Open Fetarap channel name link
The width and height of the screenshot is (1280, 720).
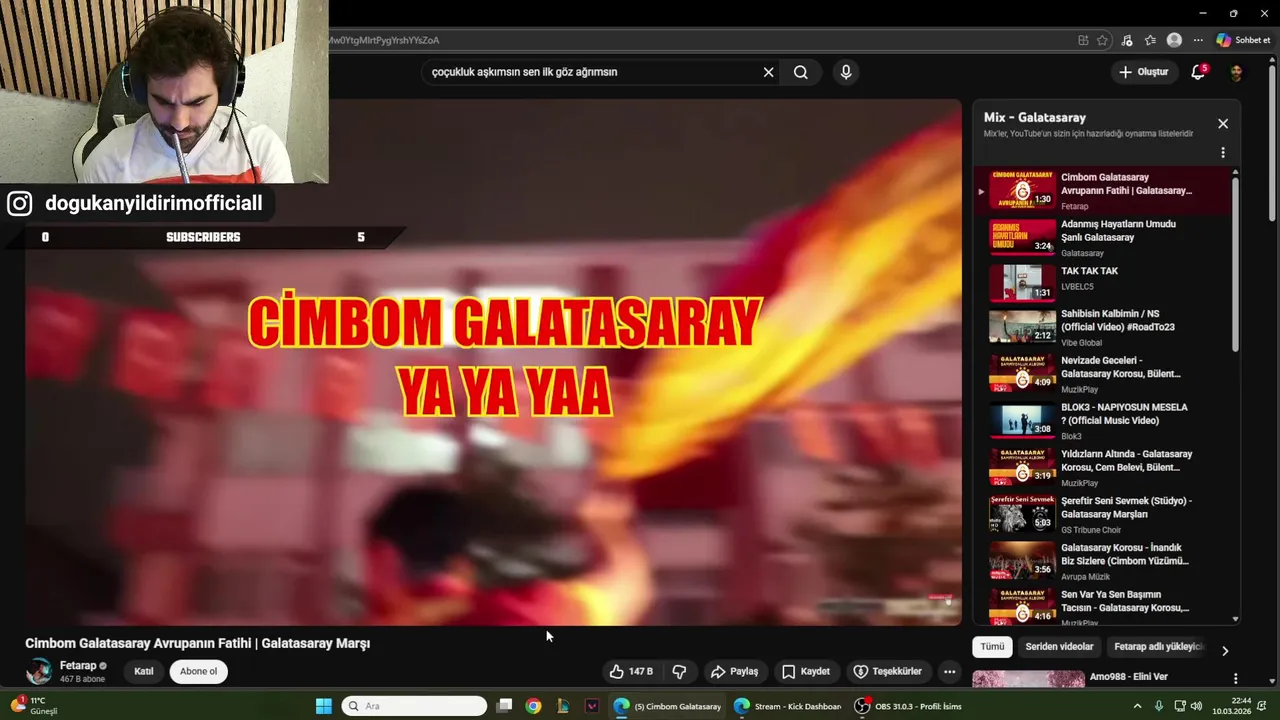78,665
